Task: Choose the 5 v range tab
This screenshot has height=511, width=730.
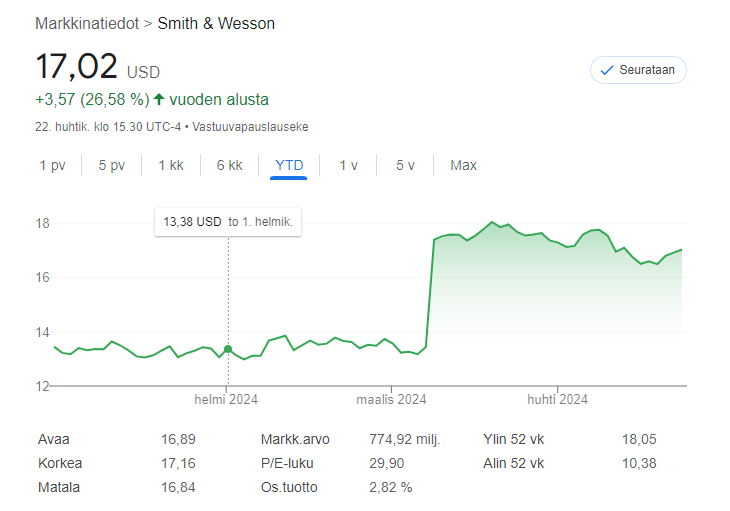Action: 405,165
